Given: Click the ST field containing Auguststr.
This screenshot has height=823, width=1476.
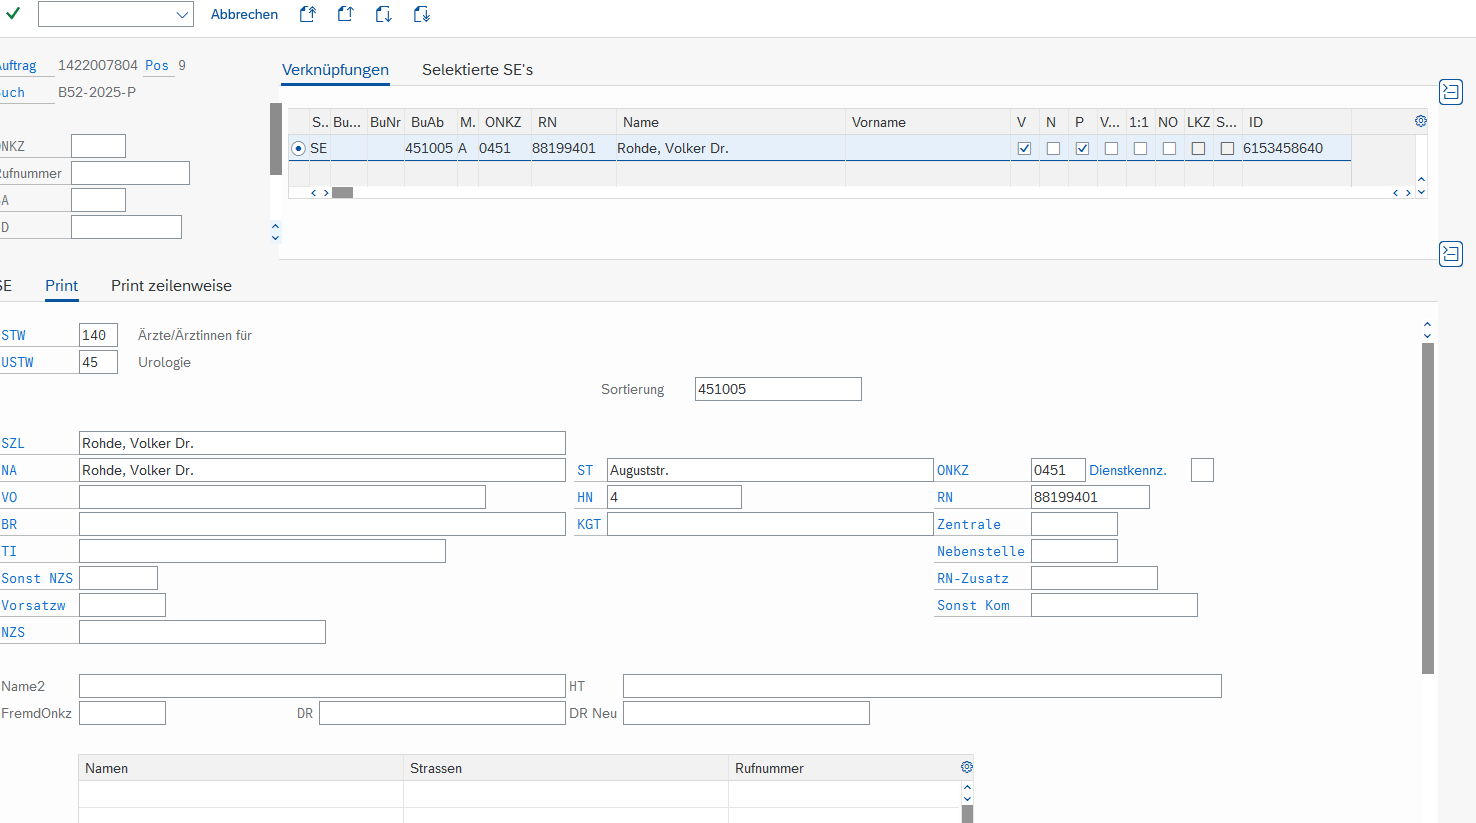Looking at the screenshot, I should click(x=770, y=470).
